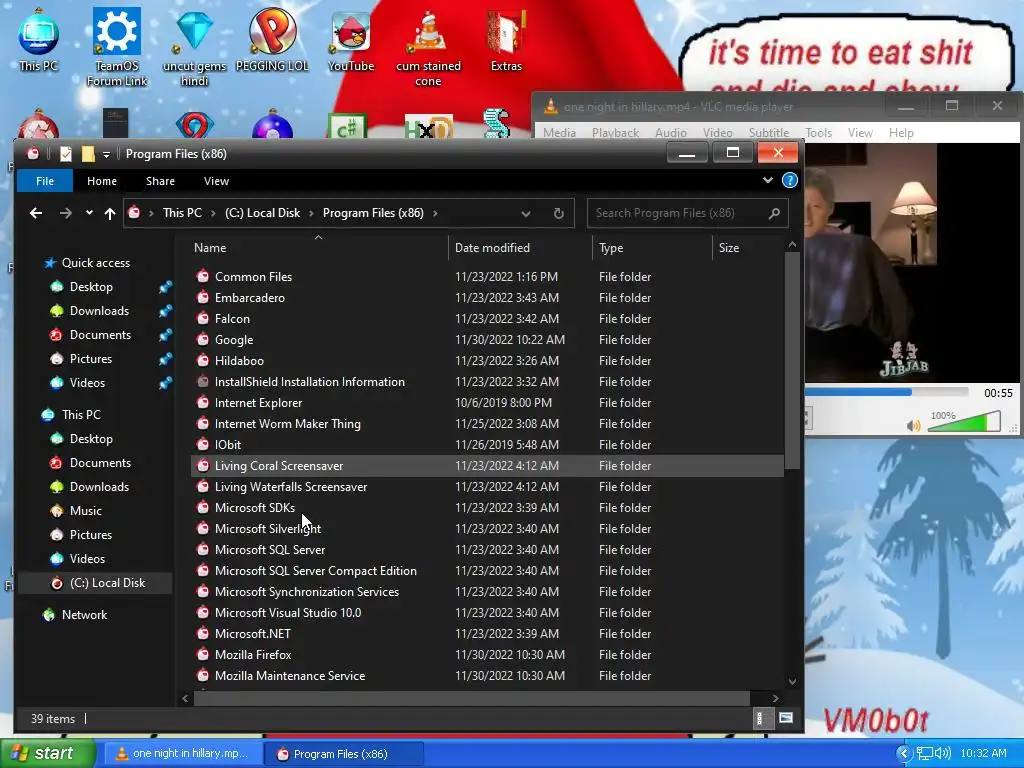Switch to large icons view in status bar
This screenshot has width=1024, height=768.
[x=786, y=718]
